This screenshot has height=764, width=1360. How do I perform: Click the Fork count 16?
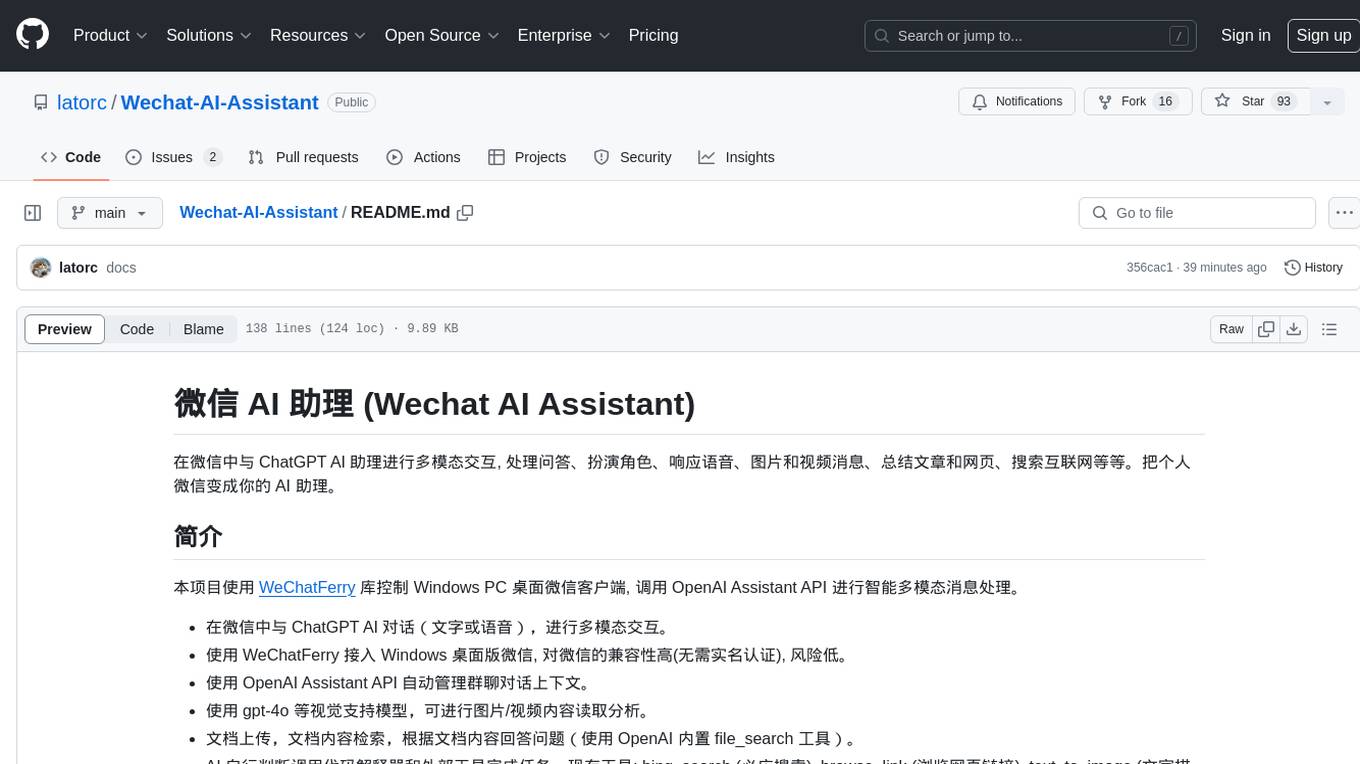tap(1164, 102)
